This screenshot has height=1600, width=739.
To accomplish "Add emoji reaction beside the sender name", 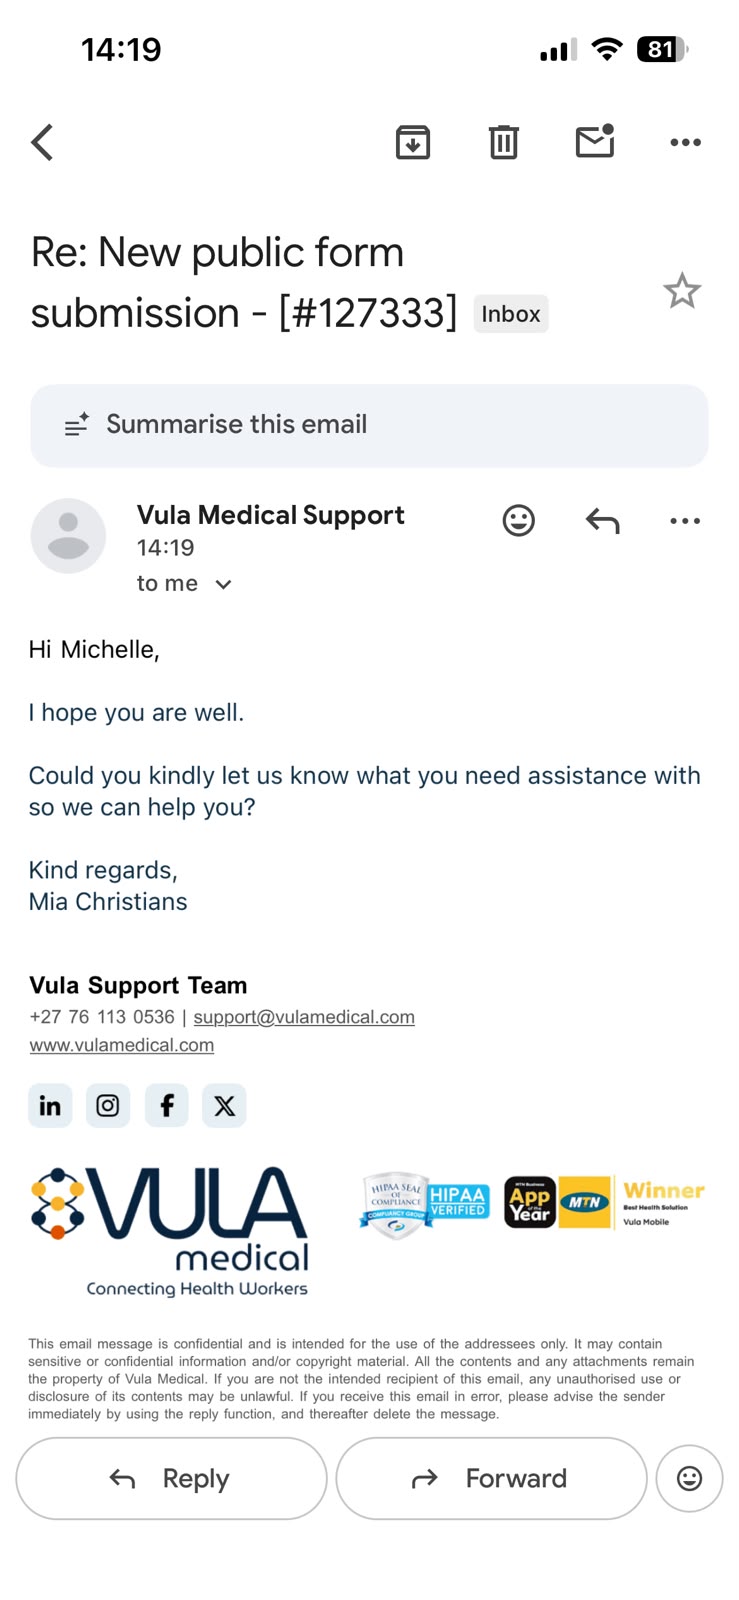I will 518,520.
